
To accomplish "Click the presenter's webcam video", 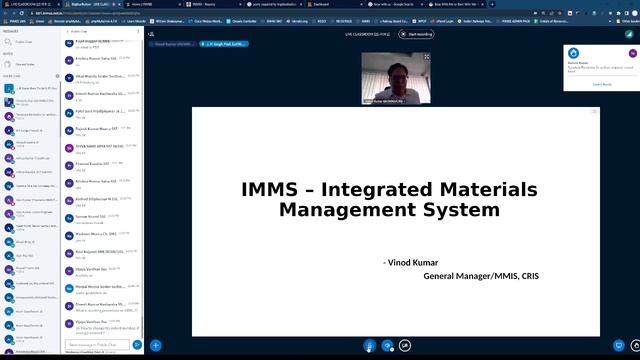I will coord(396,78).
